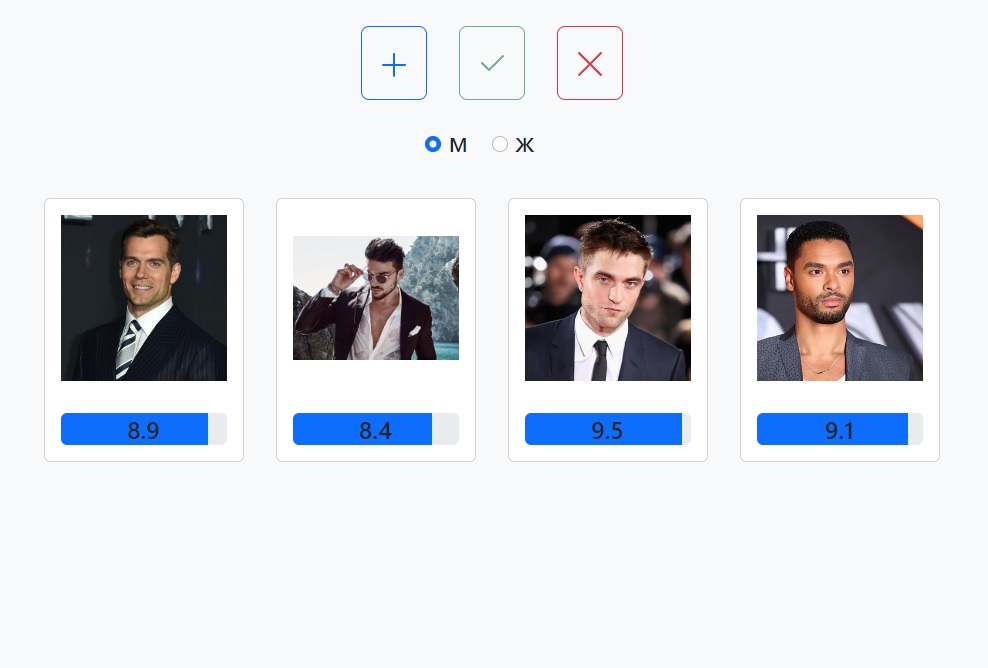The image size is (988, 668).
Task: Open photo of man wearing sunglasses
Action: (376, 298)
